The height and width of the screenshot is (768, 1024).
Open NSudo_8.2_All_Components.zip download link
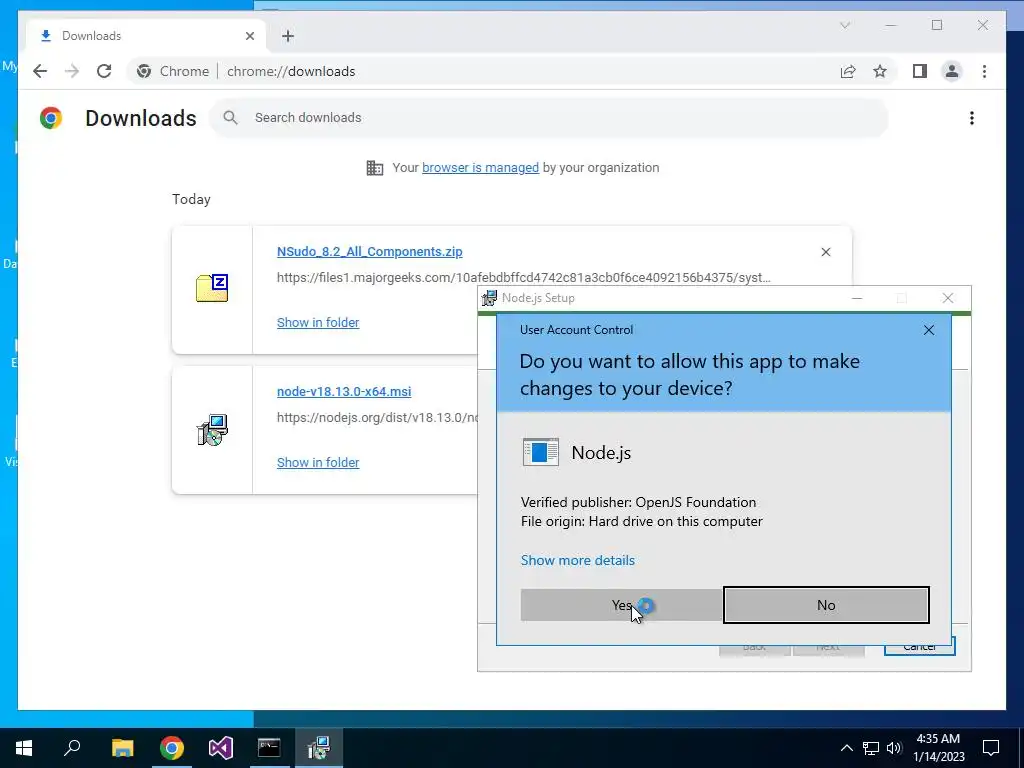point(370,251)
